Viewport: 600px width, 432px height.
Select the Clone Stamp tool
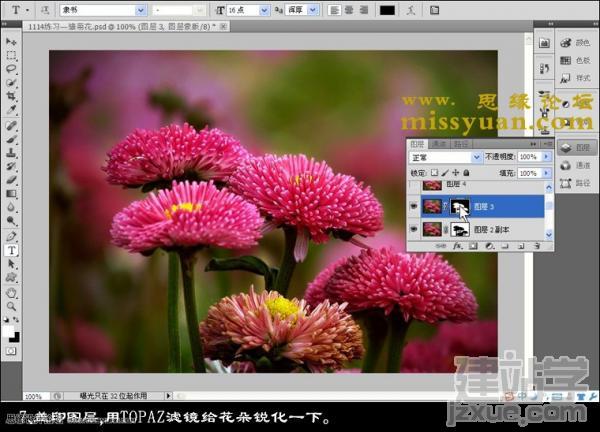11,153
